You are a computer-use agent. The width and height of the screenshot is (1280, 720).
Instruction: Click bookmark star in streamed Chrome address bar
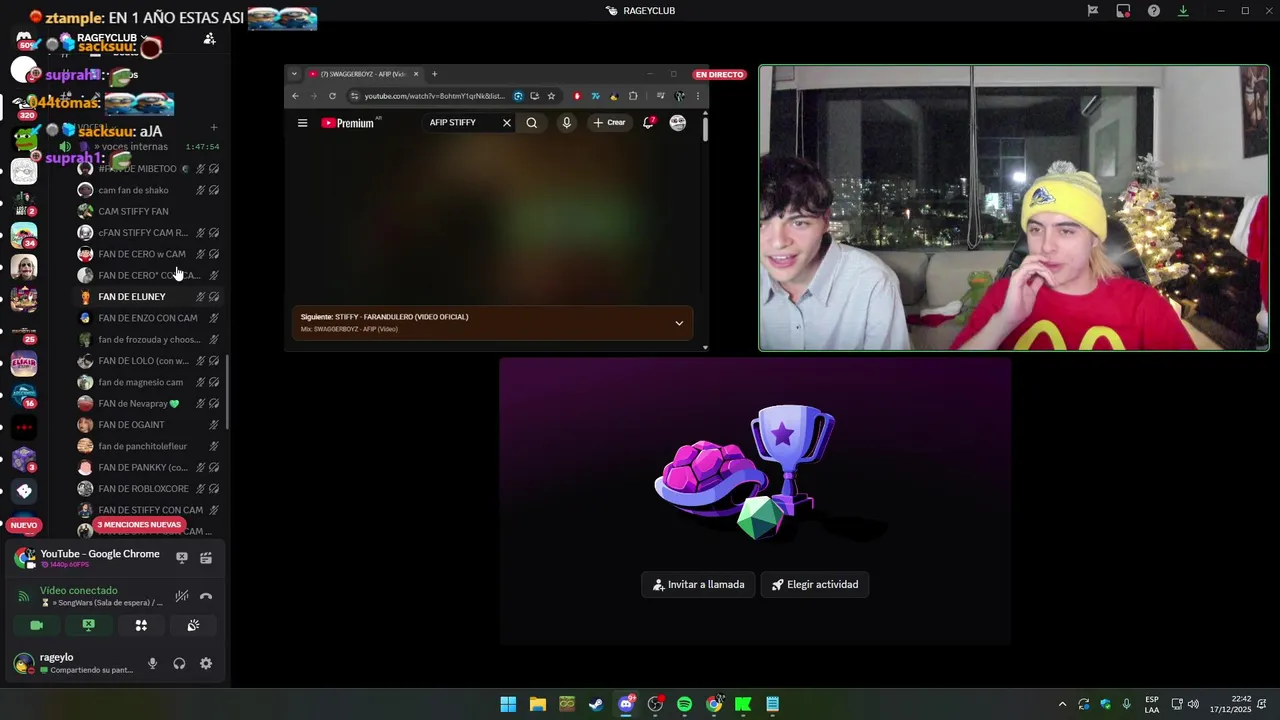(551, 96)
